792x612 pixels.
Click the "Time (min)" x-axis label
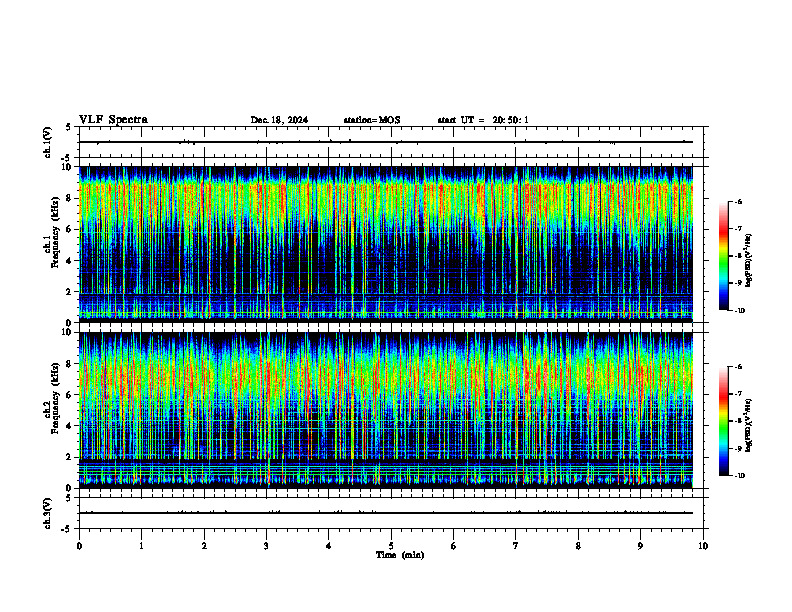(400, 555)
